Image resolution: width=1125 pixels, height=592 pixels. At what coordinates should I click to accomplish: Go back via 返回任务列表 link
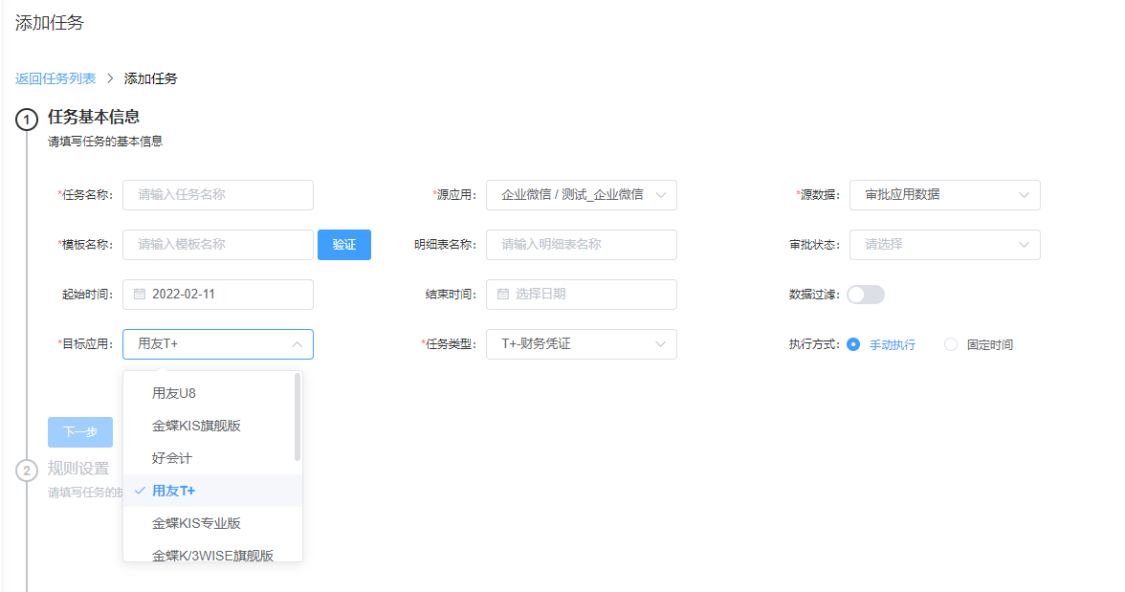point(55,78)
